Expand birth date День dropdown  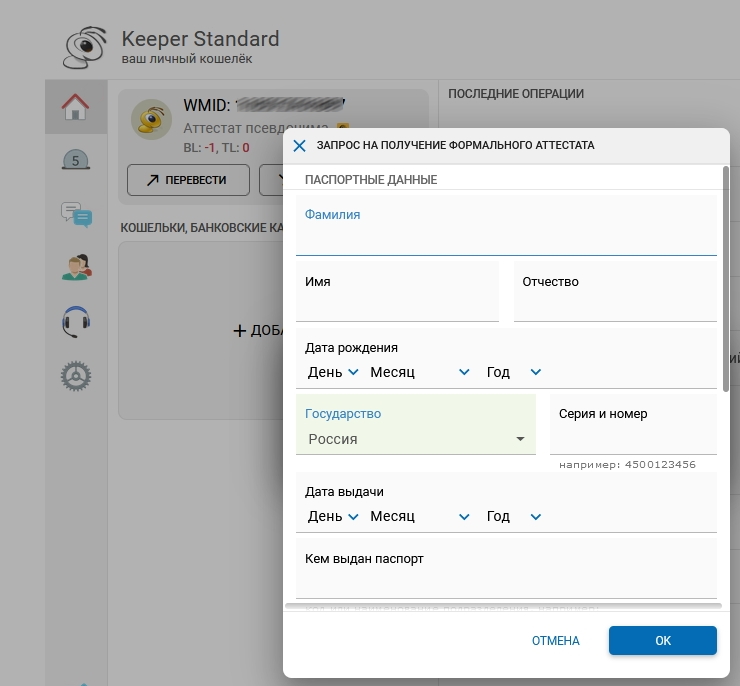pos(332,372)
